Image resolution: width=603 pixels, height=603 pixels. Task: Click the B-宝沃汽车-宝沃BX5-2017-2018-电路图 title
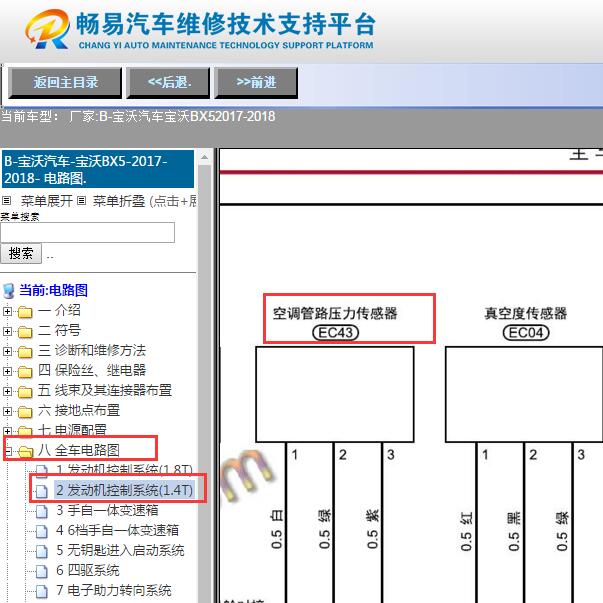(98, 169)
